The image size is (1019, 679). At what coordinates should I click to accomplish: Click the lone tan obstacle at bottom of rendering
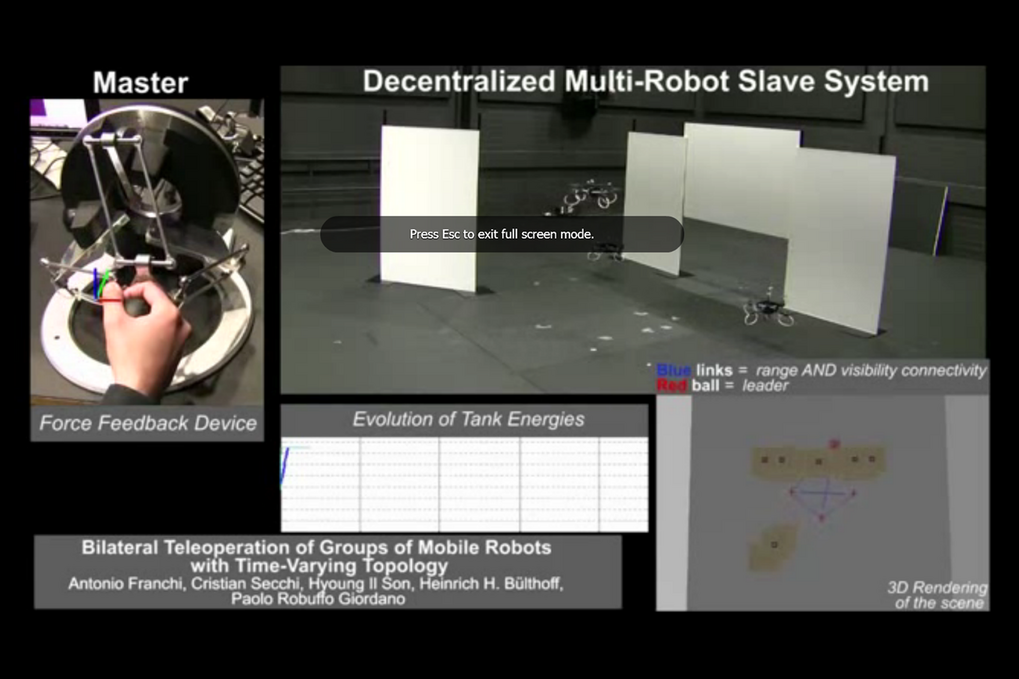773,547
